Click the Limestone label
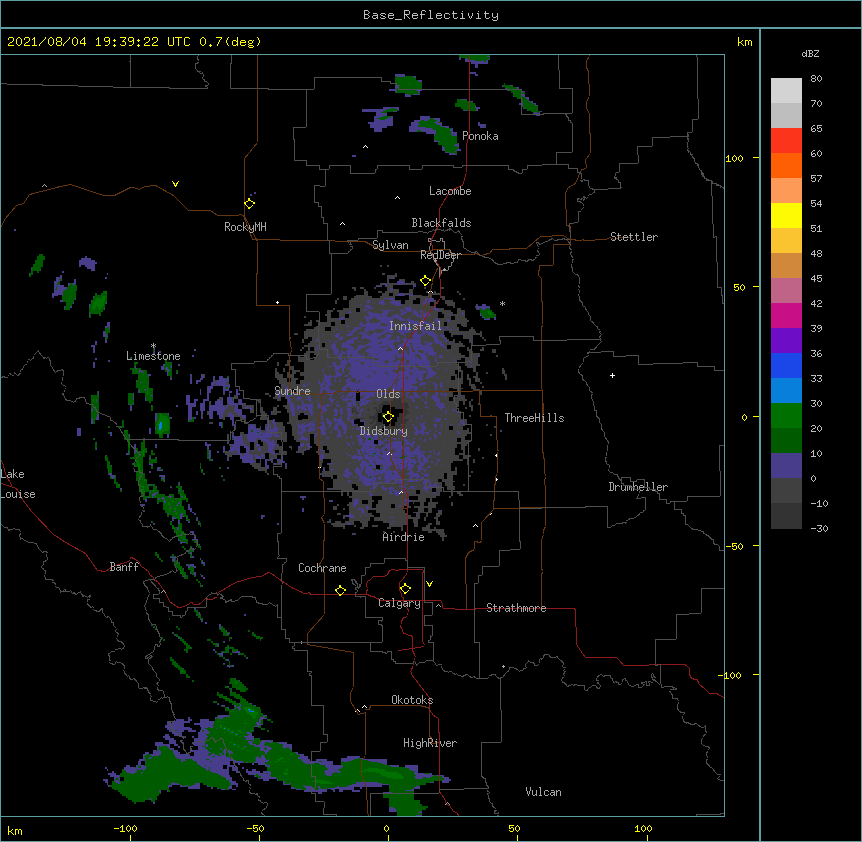Image resolution: width=862 pixels, height=842 pixels. click(x=153, y=356)
